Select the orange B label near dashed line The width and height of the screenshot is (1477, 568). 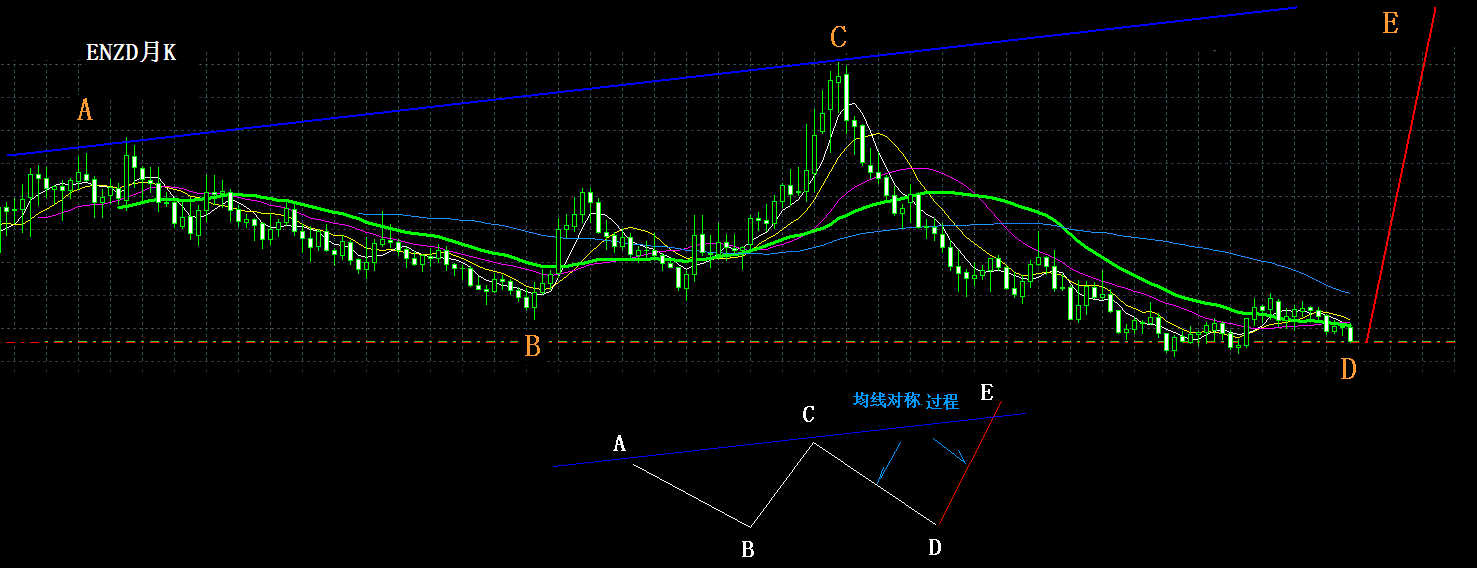[533, 347]
